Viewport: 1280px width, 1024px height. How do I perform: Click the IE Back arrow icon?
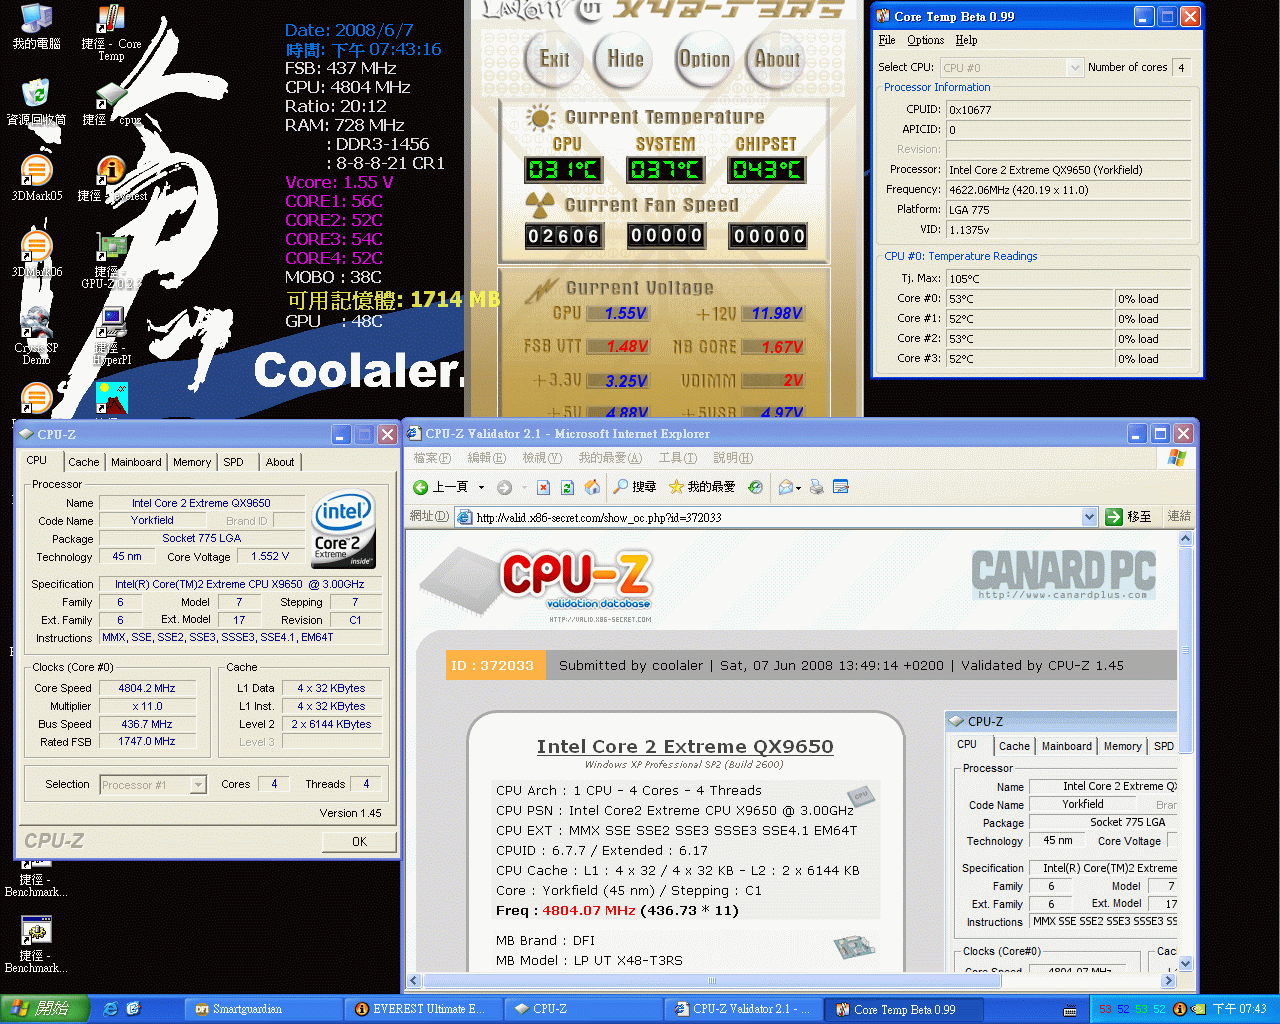click(x=421, y=487)
